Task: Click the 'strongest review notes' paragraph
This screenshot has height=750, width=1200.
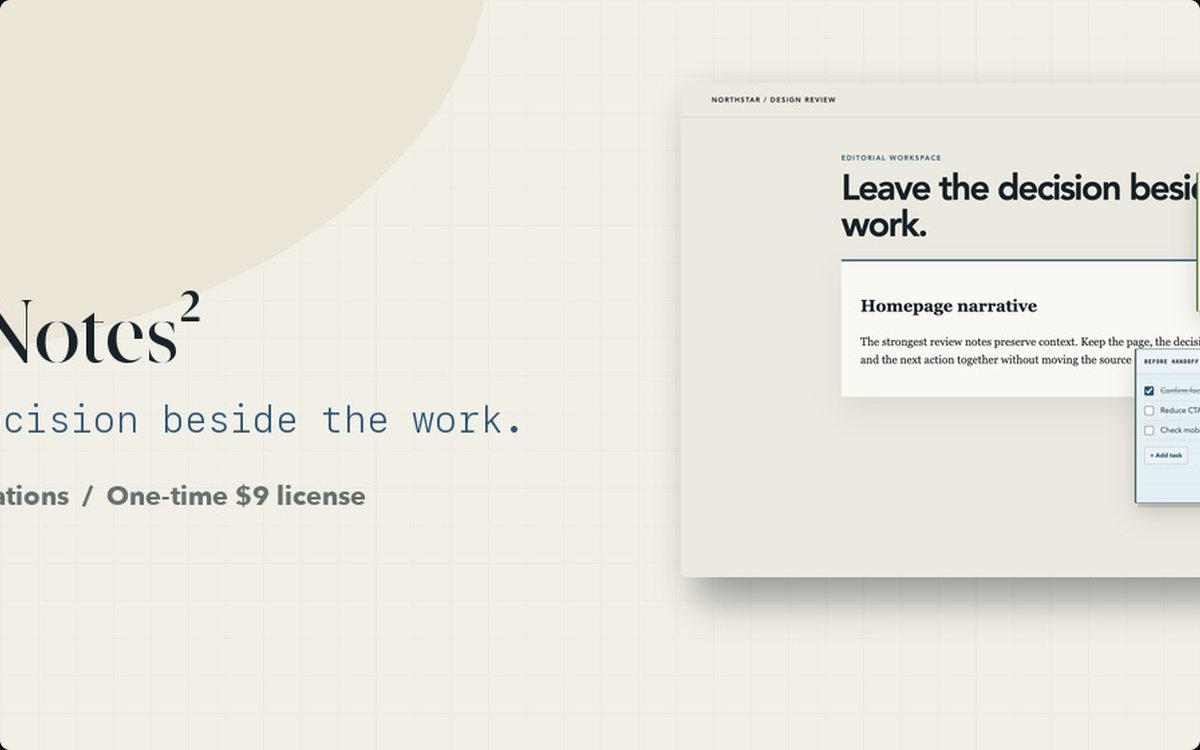Action: pos(1030,350)
